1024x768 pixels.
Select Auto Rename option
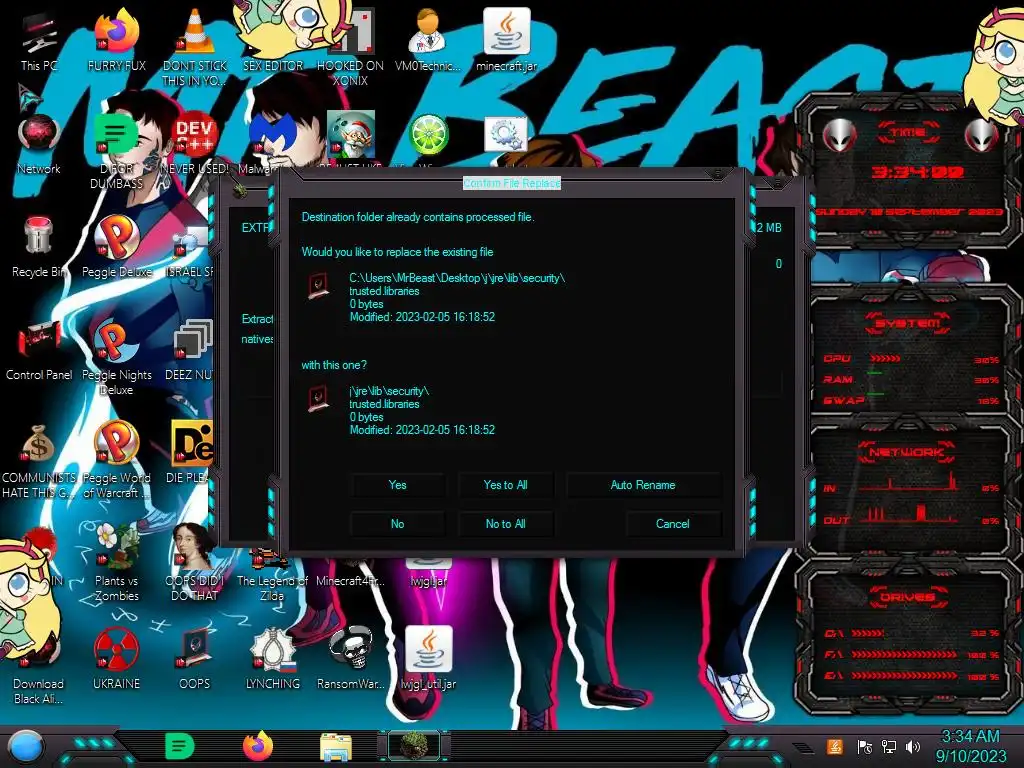[x=643, y=485]
